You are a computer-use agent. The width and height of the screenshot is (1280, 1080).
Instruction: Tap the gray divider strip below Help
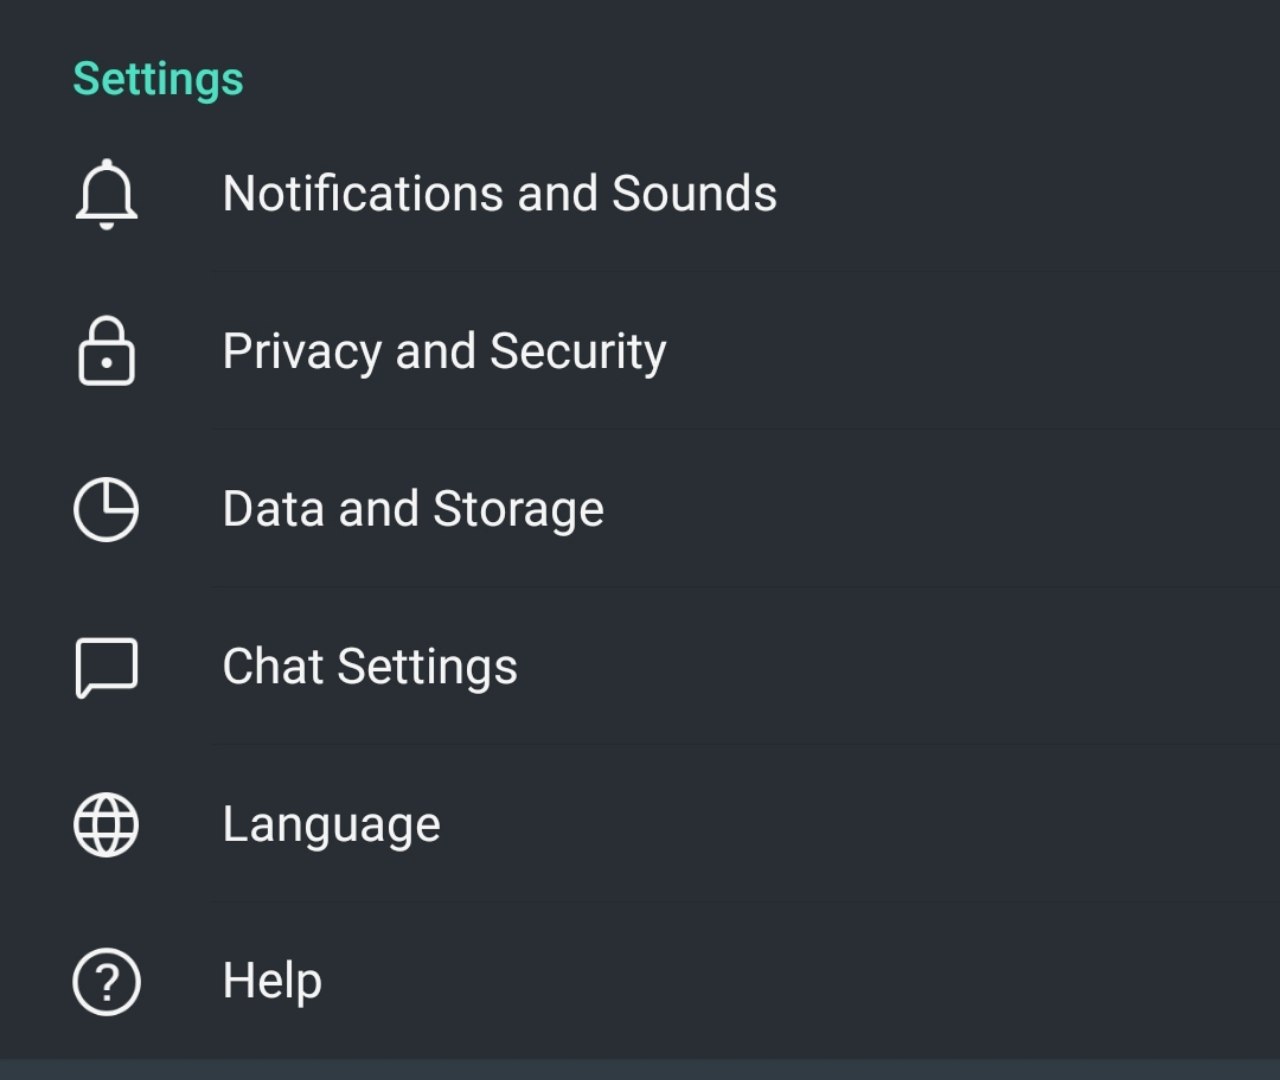point(640,1070)
